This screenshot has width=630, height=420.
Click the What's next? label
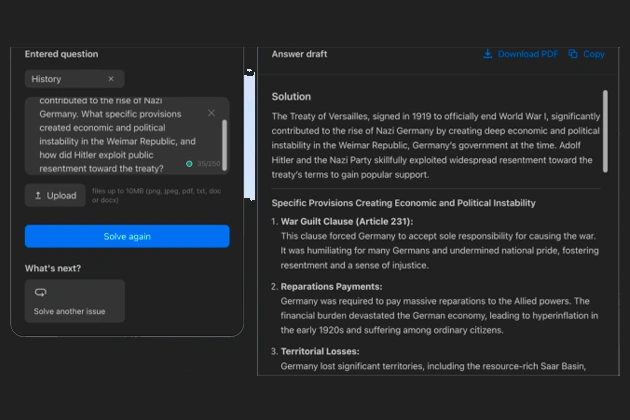click(x=53, y=268)
